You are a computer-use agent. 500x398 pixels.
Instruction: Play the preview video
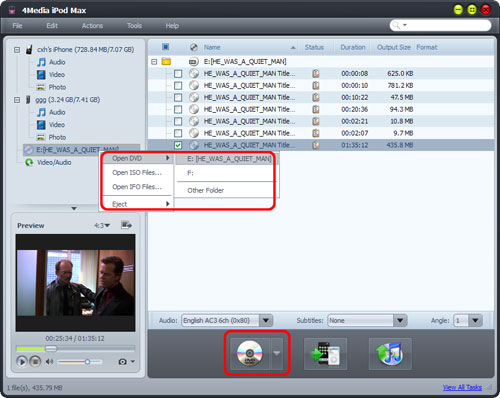coord(22,361)
